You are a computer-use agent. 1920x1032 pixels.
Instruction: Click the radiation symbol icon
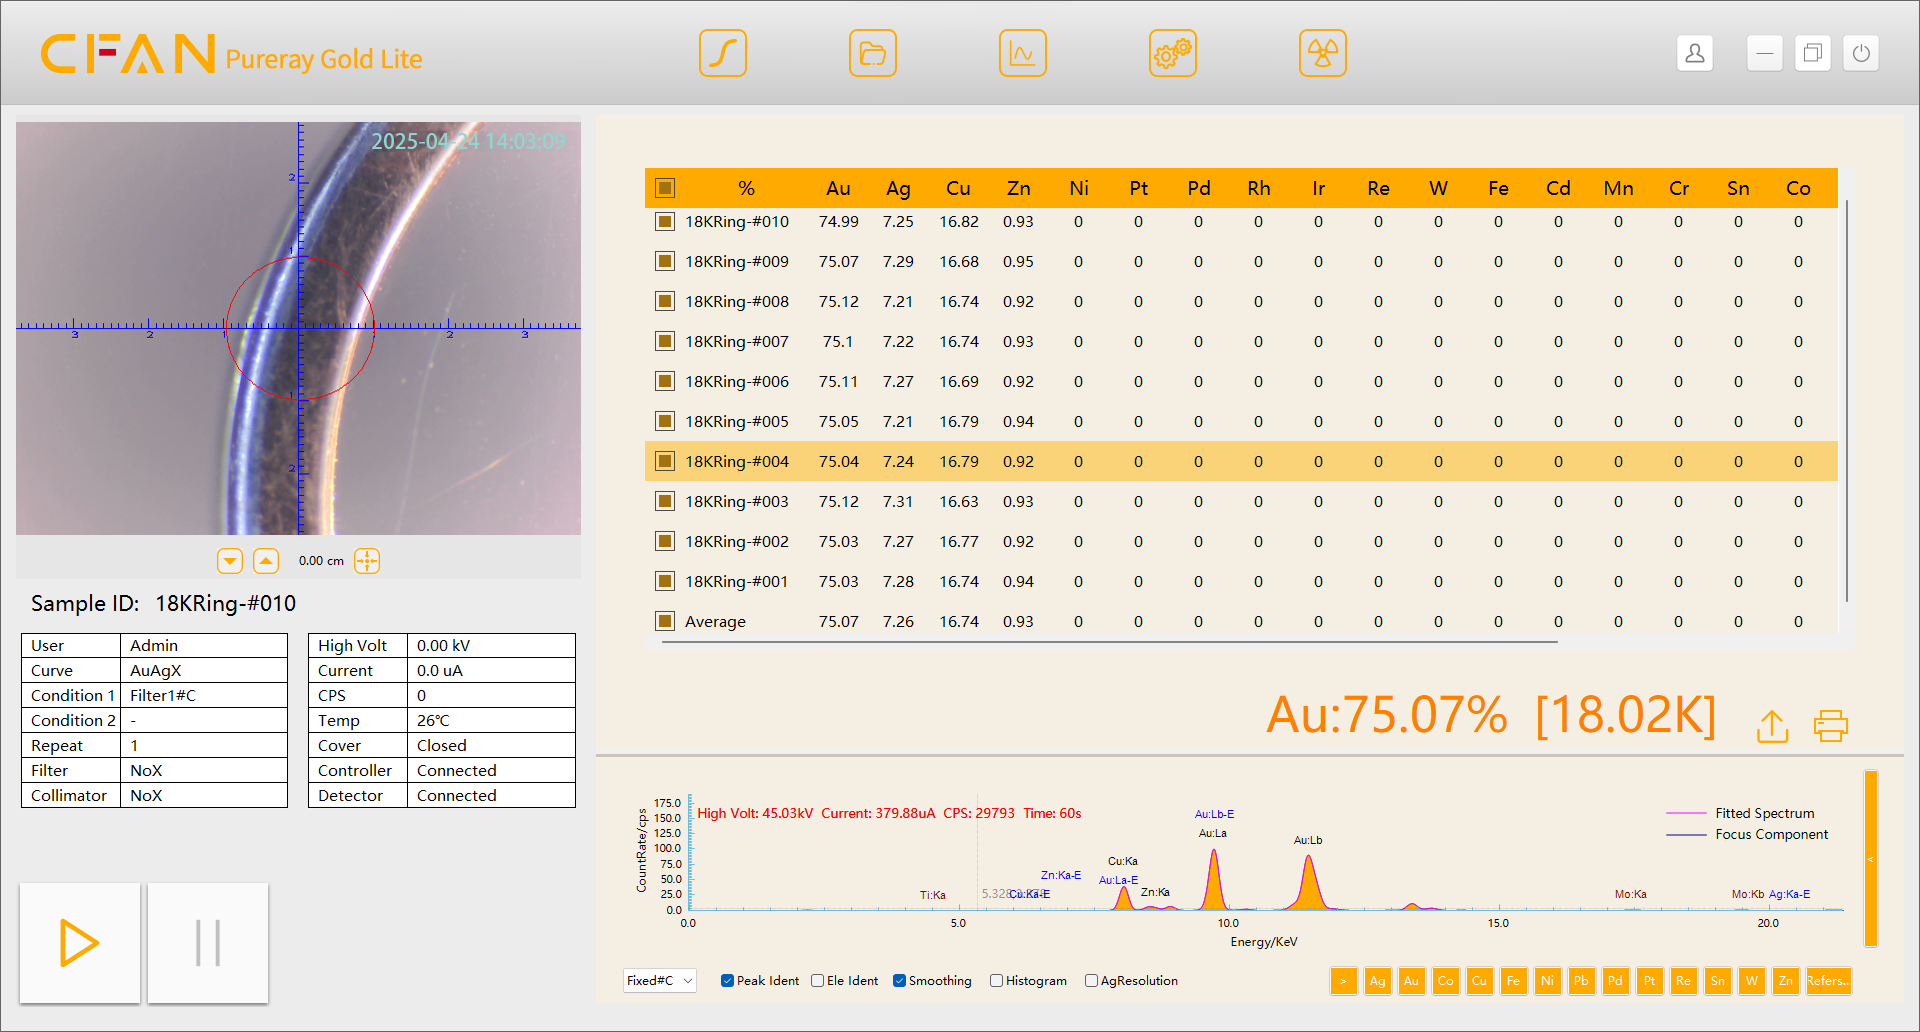click(1323, 53)
